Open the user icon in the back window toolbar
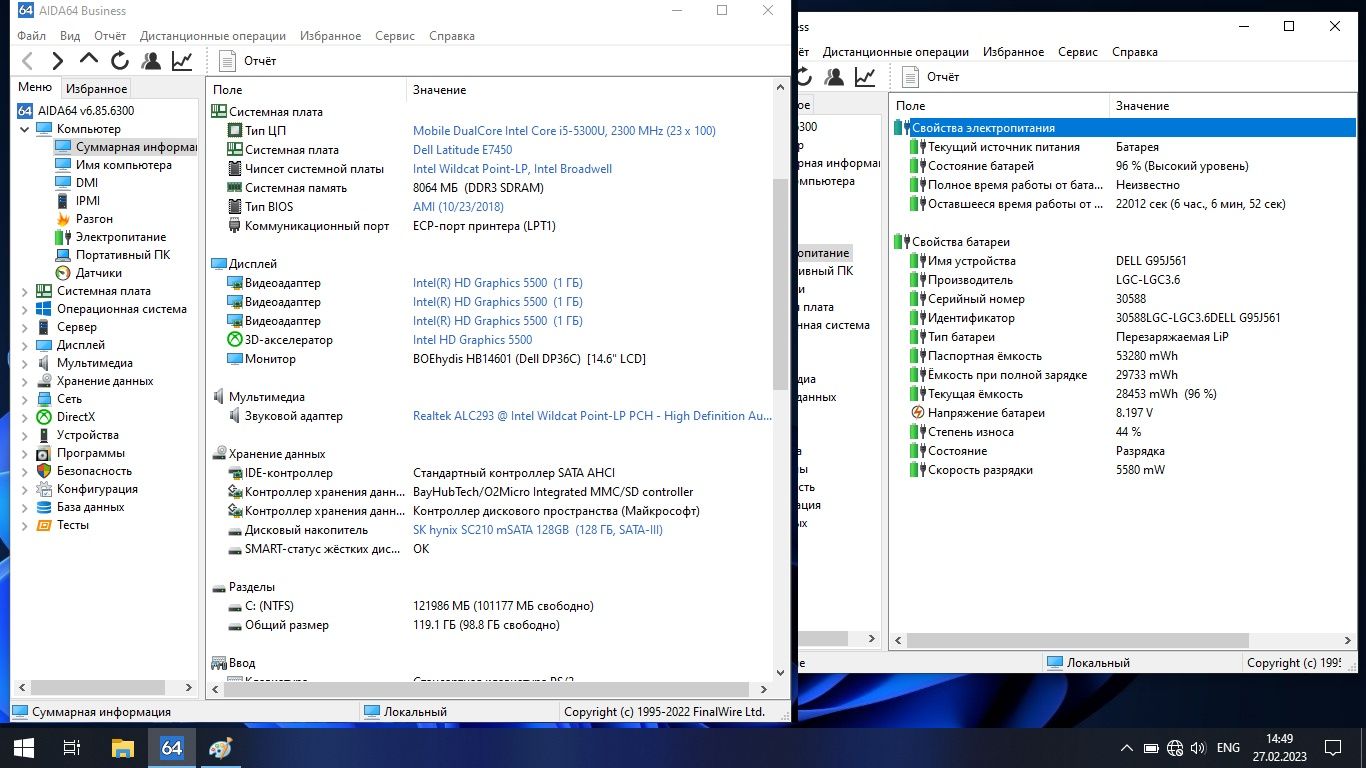1366x768 pixels. (x=834, y=77)
